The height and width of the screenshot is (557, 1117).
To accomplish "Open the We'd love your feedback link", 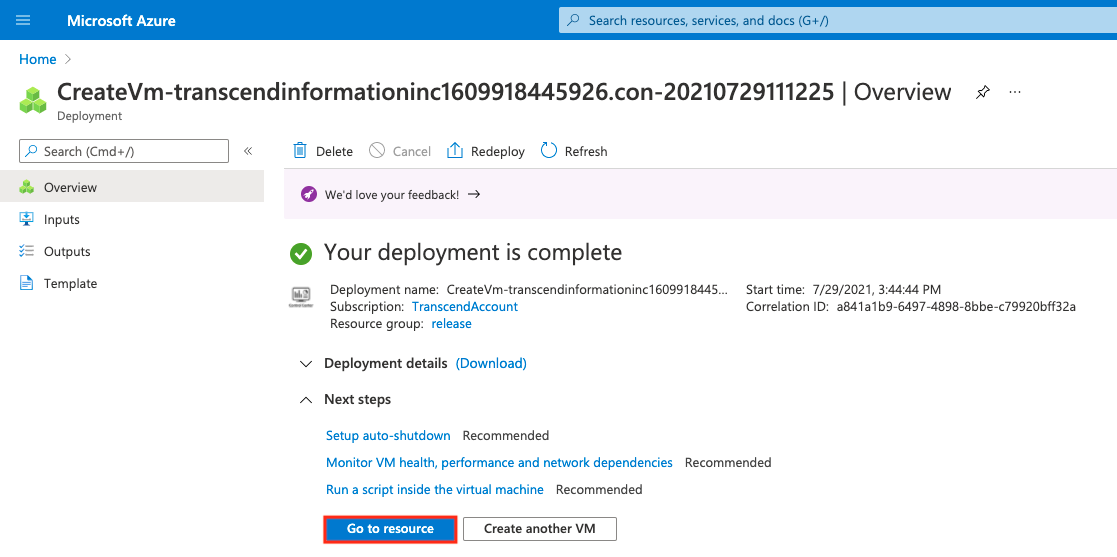I will pos(392,194).
